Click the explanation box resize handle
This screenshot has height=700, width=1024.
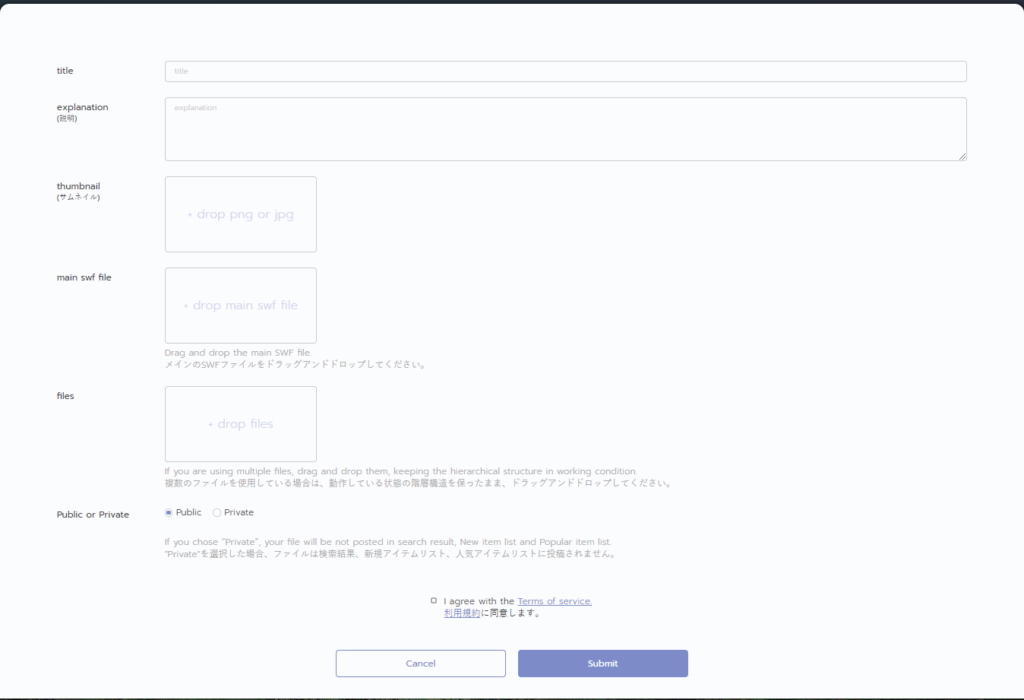[x=962, y=156]
